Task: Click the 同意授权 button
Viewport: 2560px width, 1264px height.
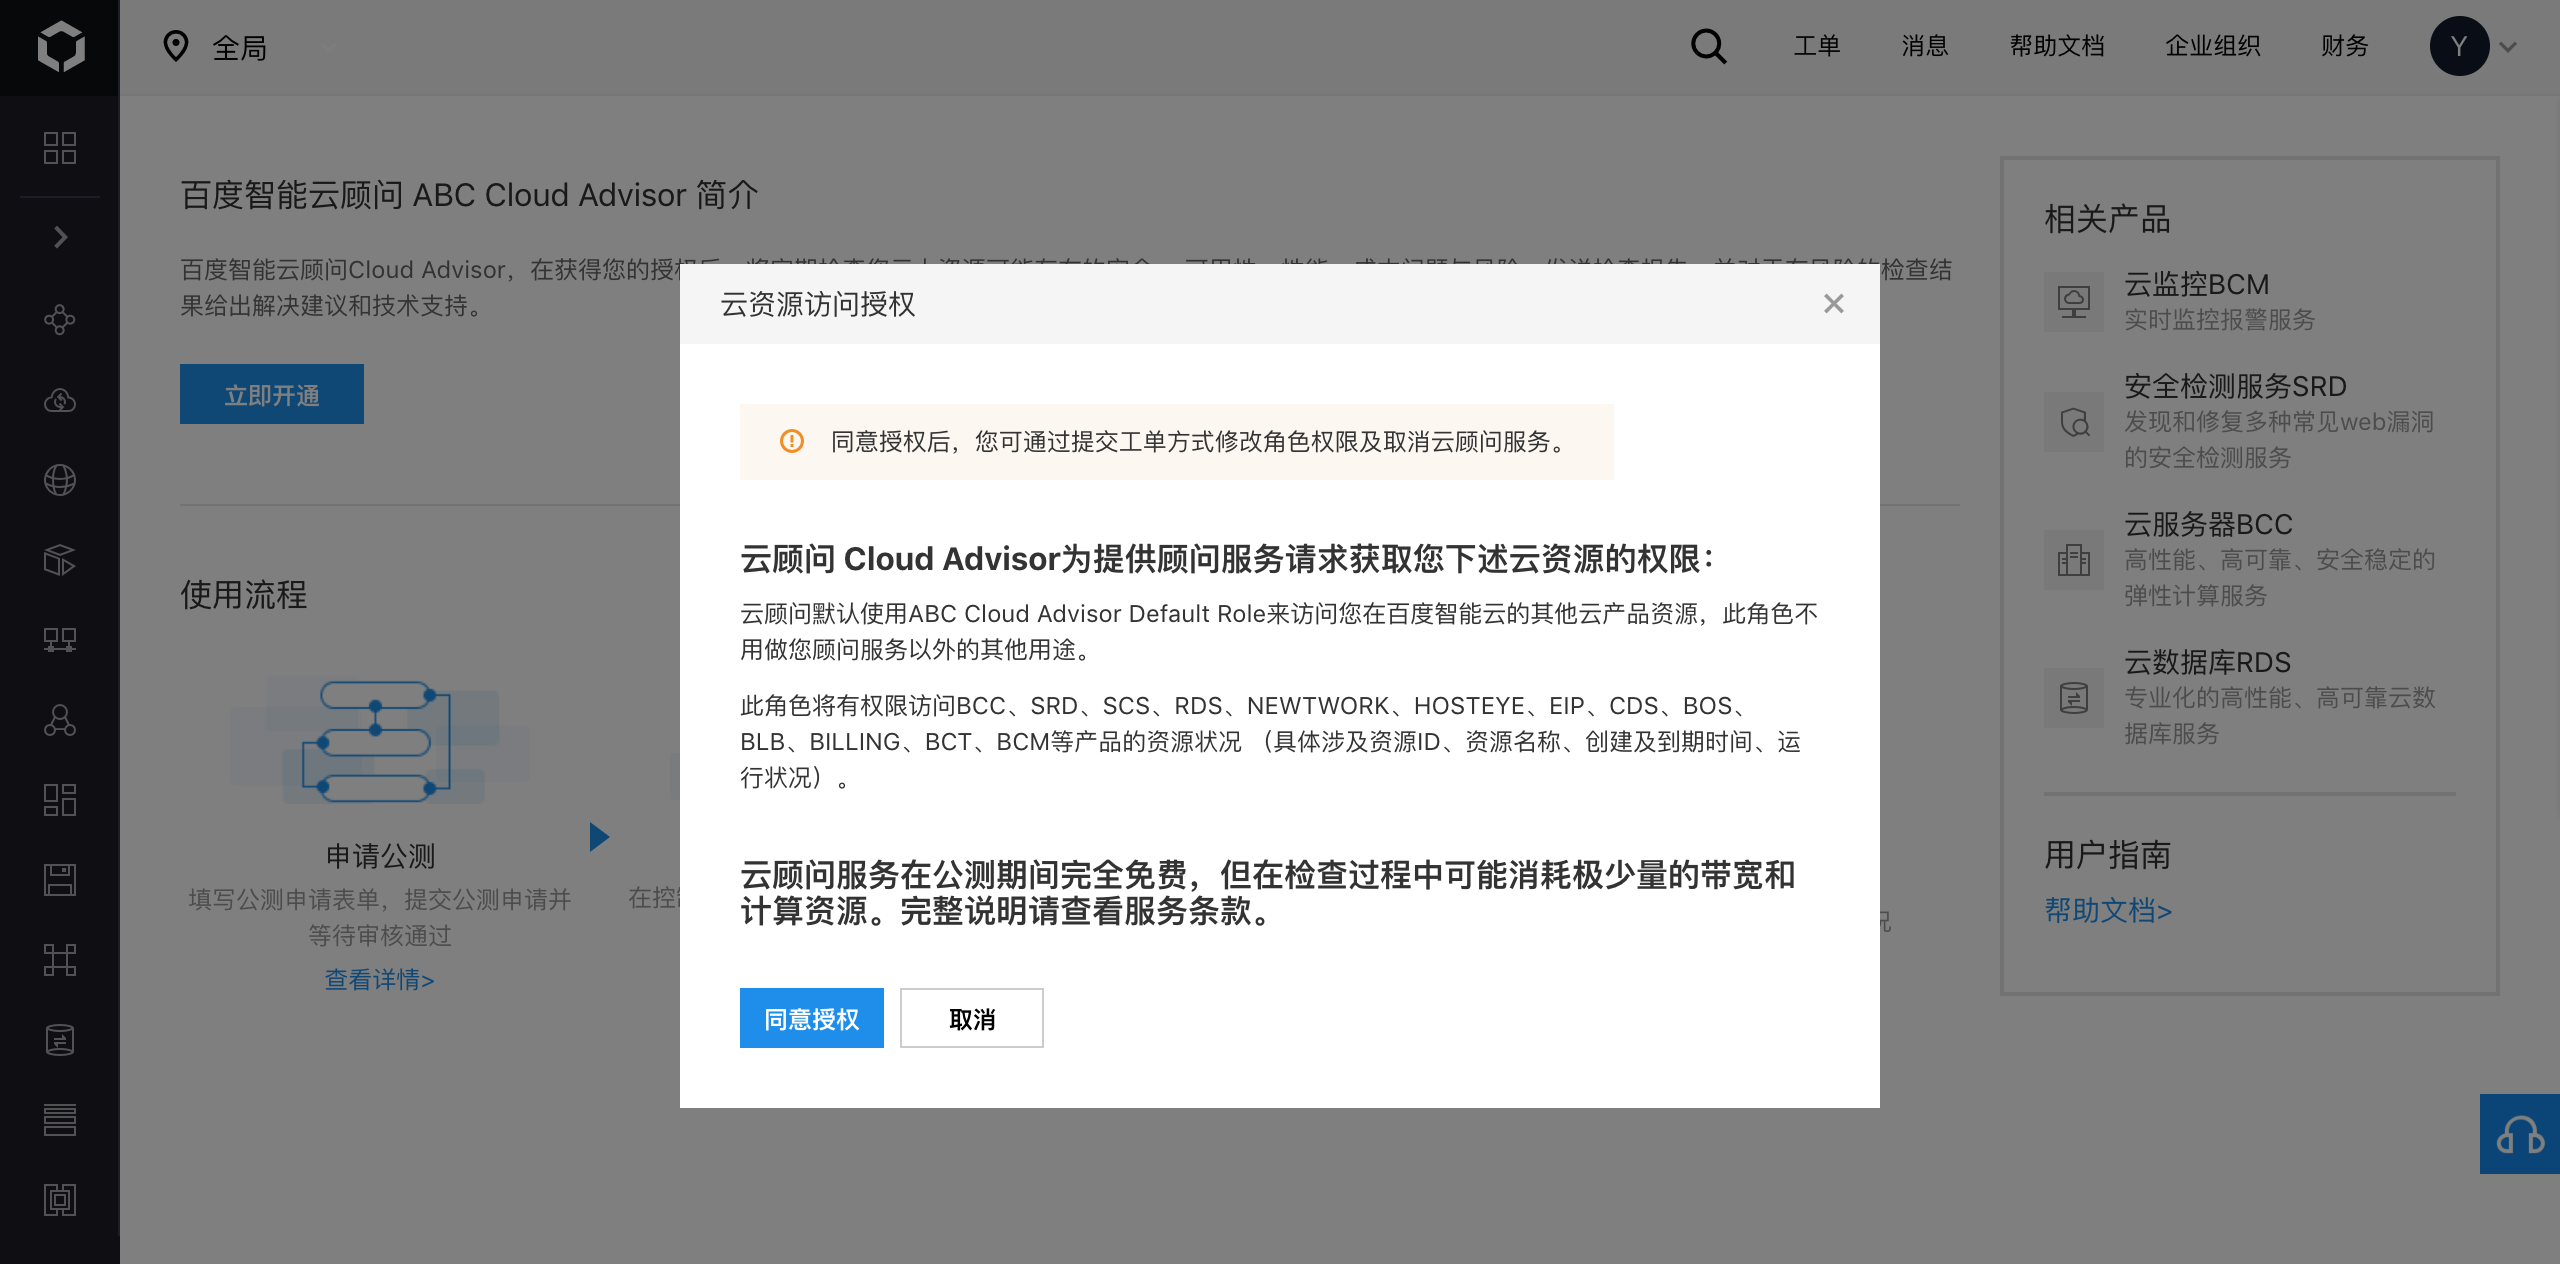Action: 812,1018
